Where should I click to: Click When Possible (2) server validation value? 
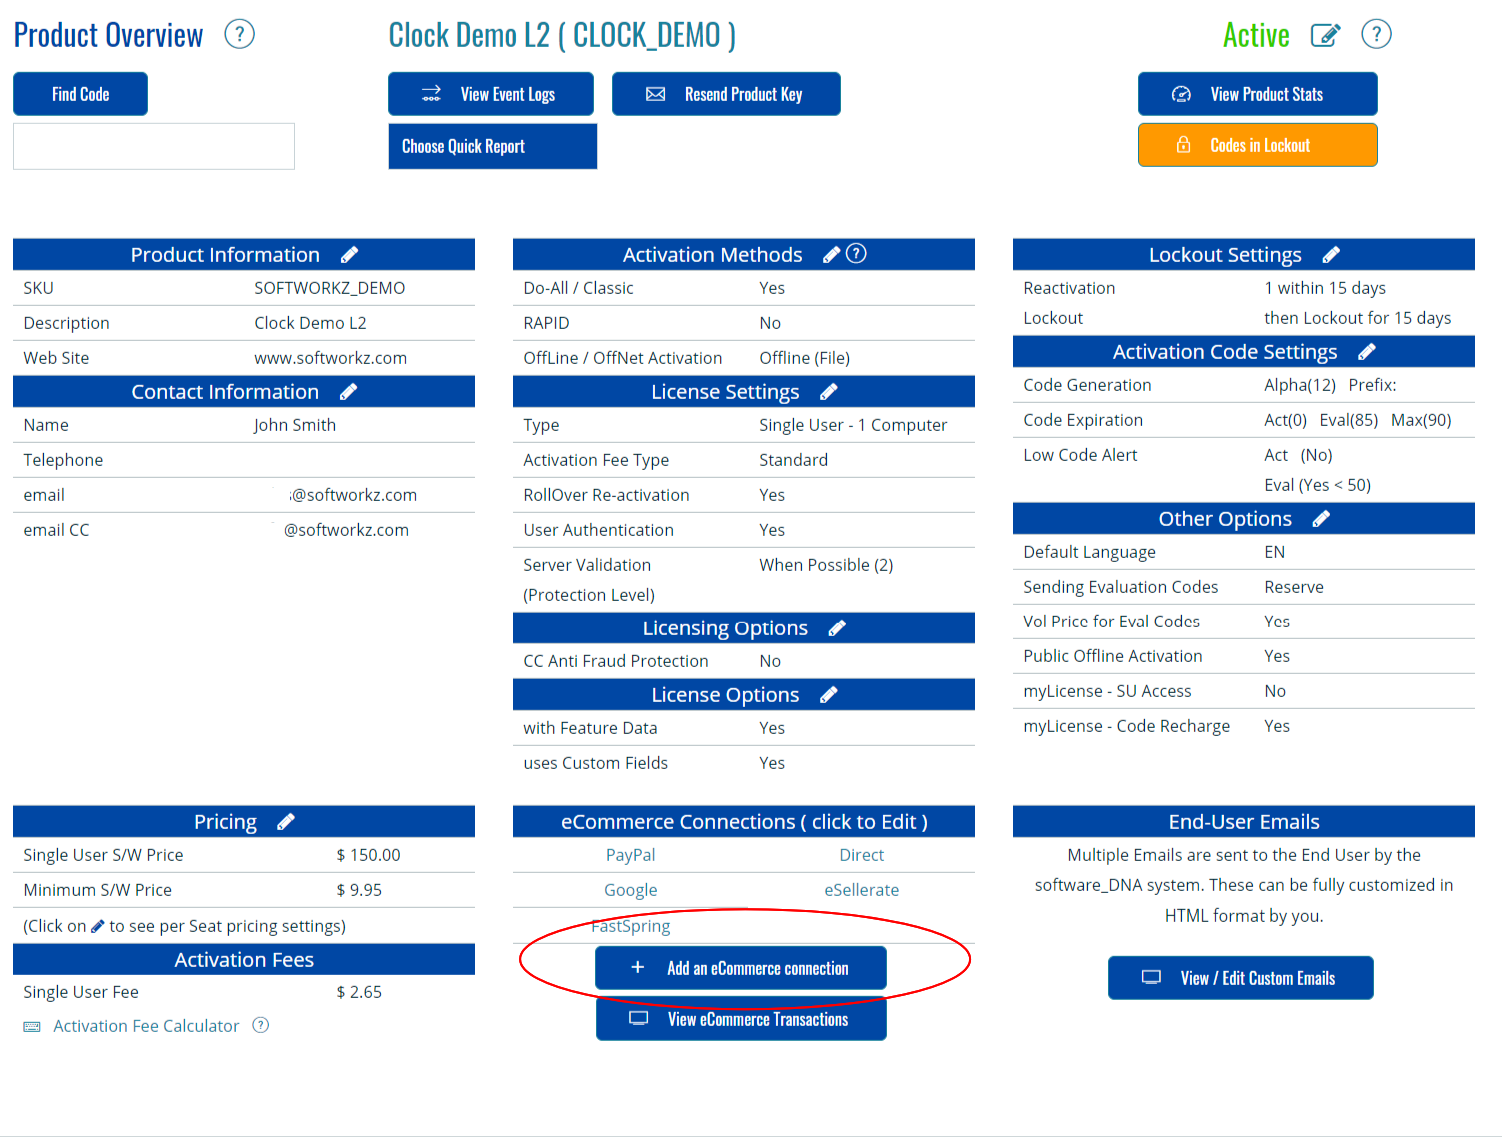826,565
